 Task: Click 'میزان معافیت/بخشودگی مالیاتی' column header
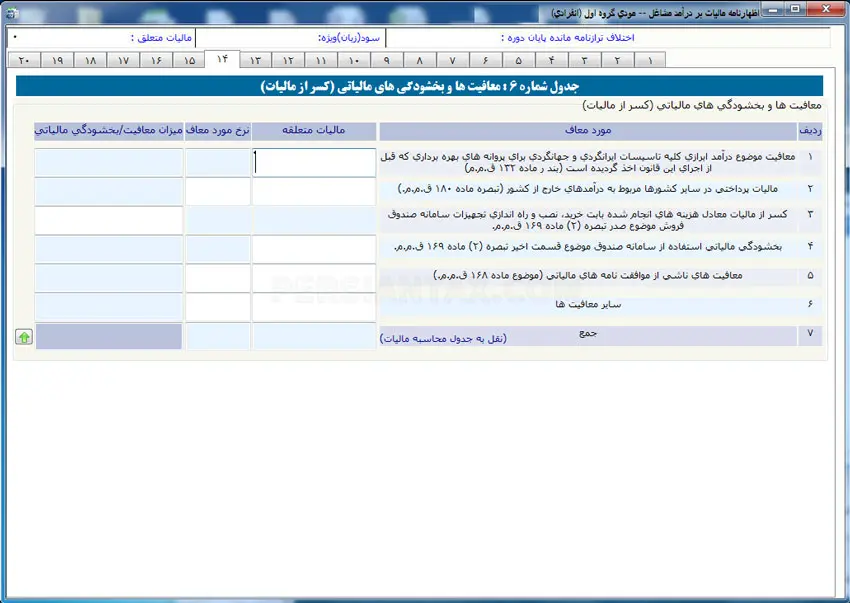click(108, 131)
